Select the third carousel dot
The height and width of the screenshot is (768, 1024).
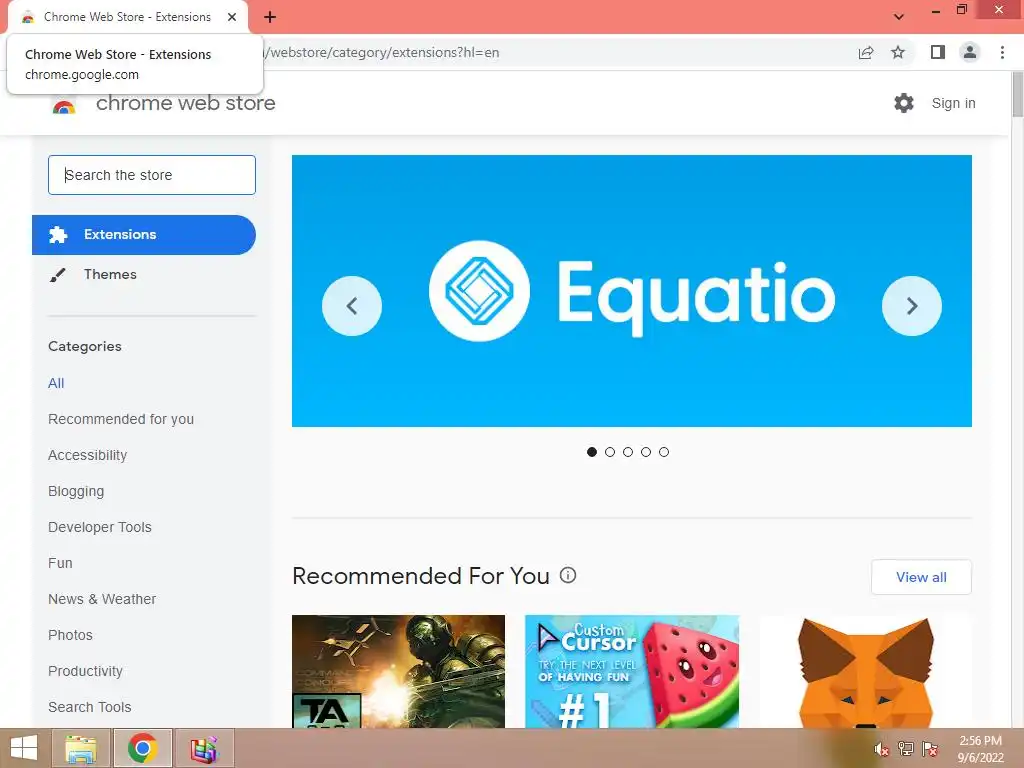tap(628, 452)
